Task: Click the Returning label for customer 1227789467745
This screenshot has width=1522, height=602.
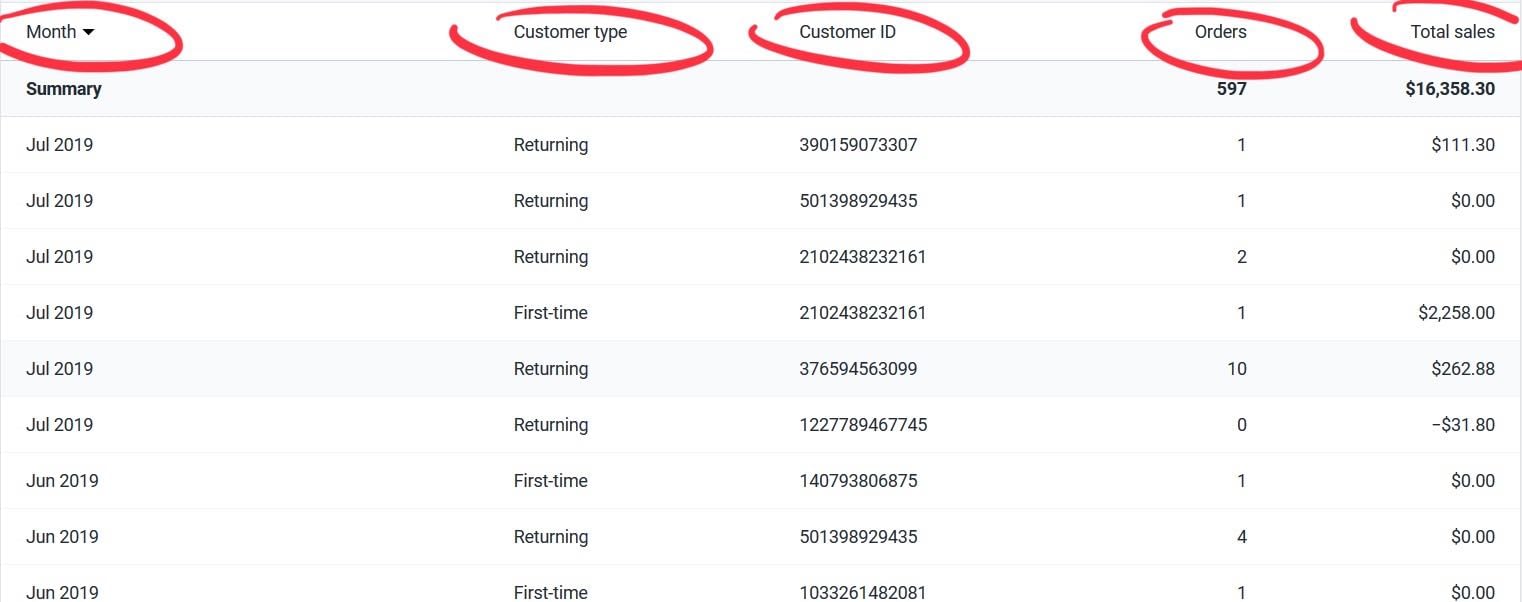Action: [551, 424]
